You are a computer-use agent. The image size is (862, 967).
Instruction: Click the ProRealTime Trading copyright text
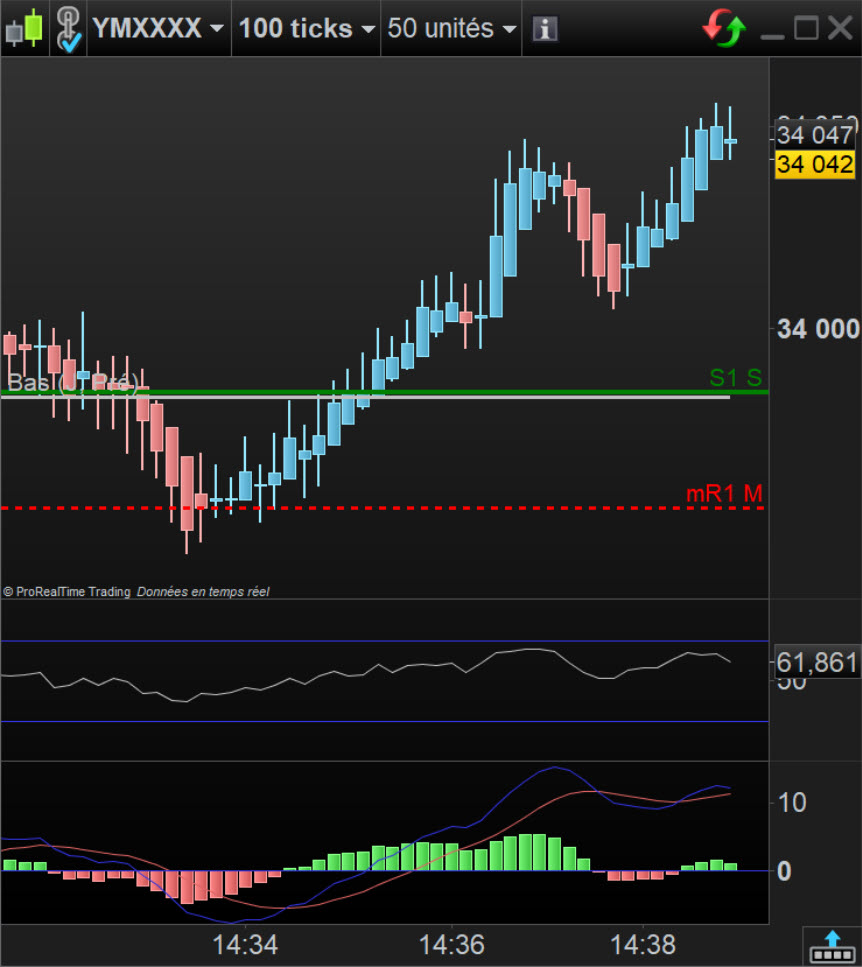67,592
